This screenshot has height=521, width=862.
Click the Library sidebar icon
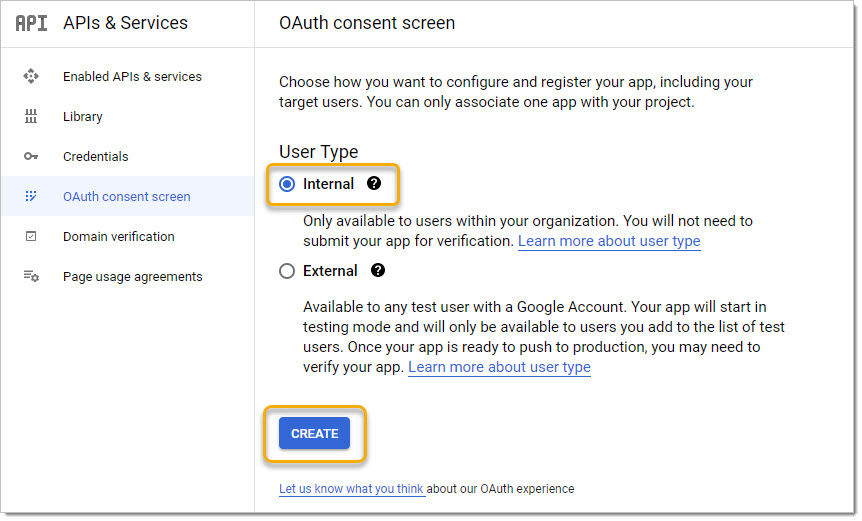[x=31, y=116]
